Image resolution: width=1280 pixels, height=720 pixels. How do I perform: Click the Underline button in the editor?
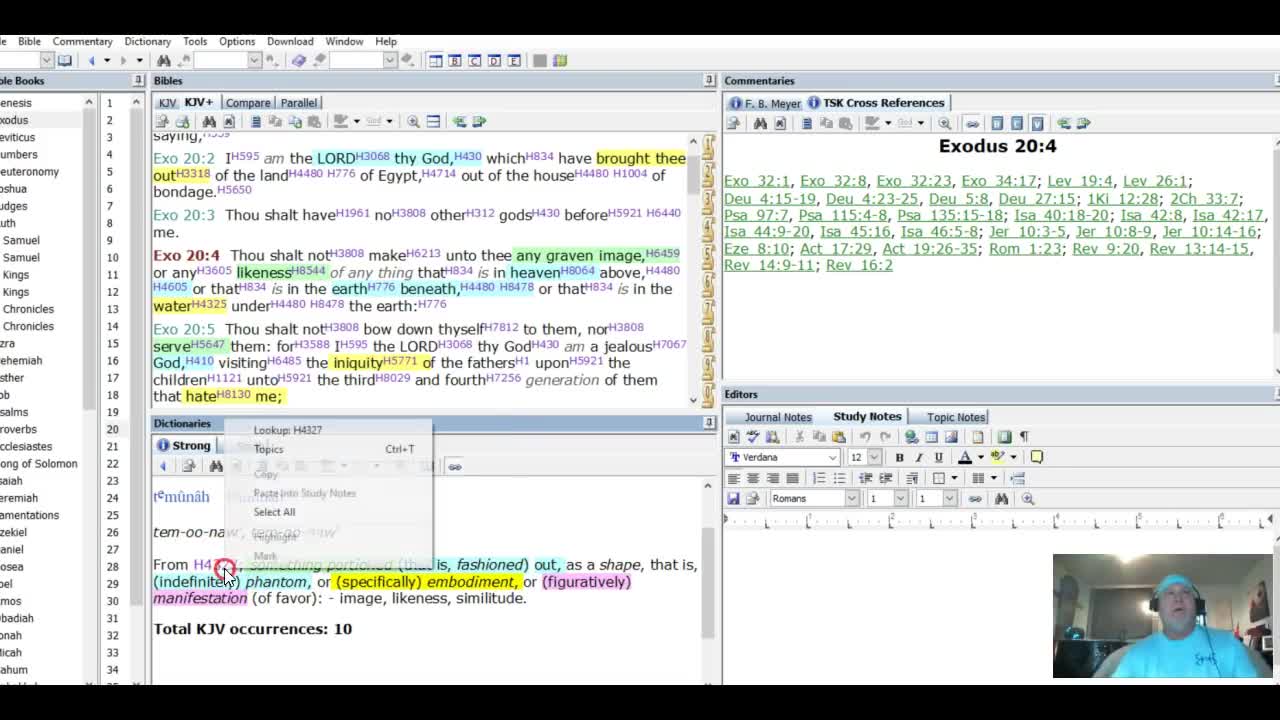[938, 457]
